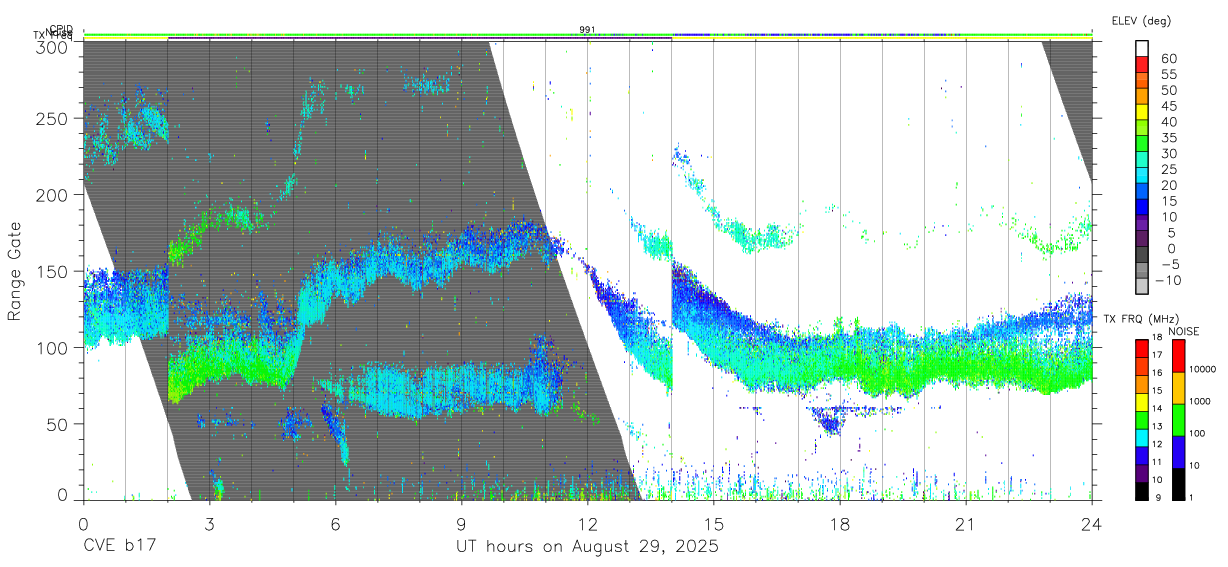The image size is (1228, 567).
Task: Click the "30" ELEV colorbar value
Action: [1167, 153]
